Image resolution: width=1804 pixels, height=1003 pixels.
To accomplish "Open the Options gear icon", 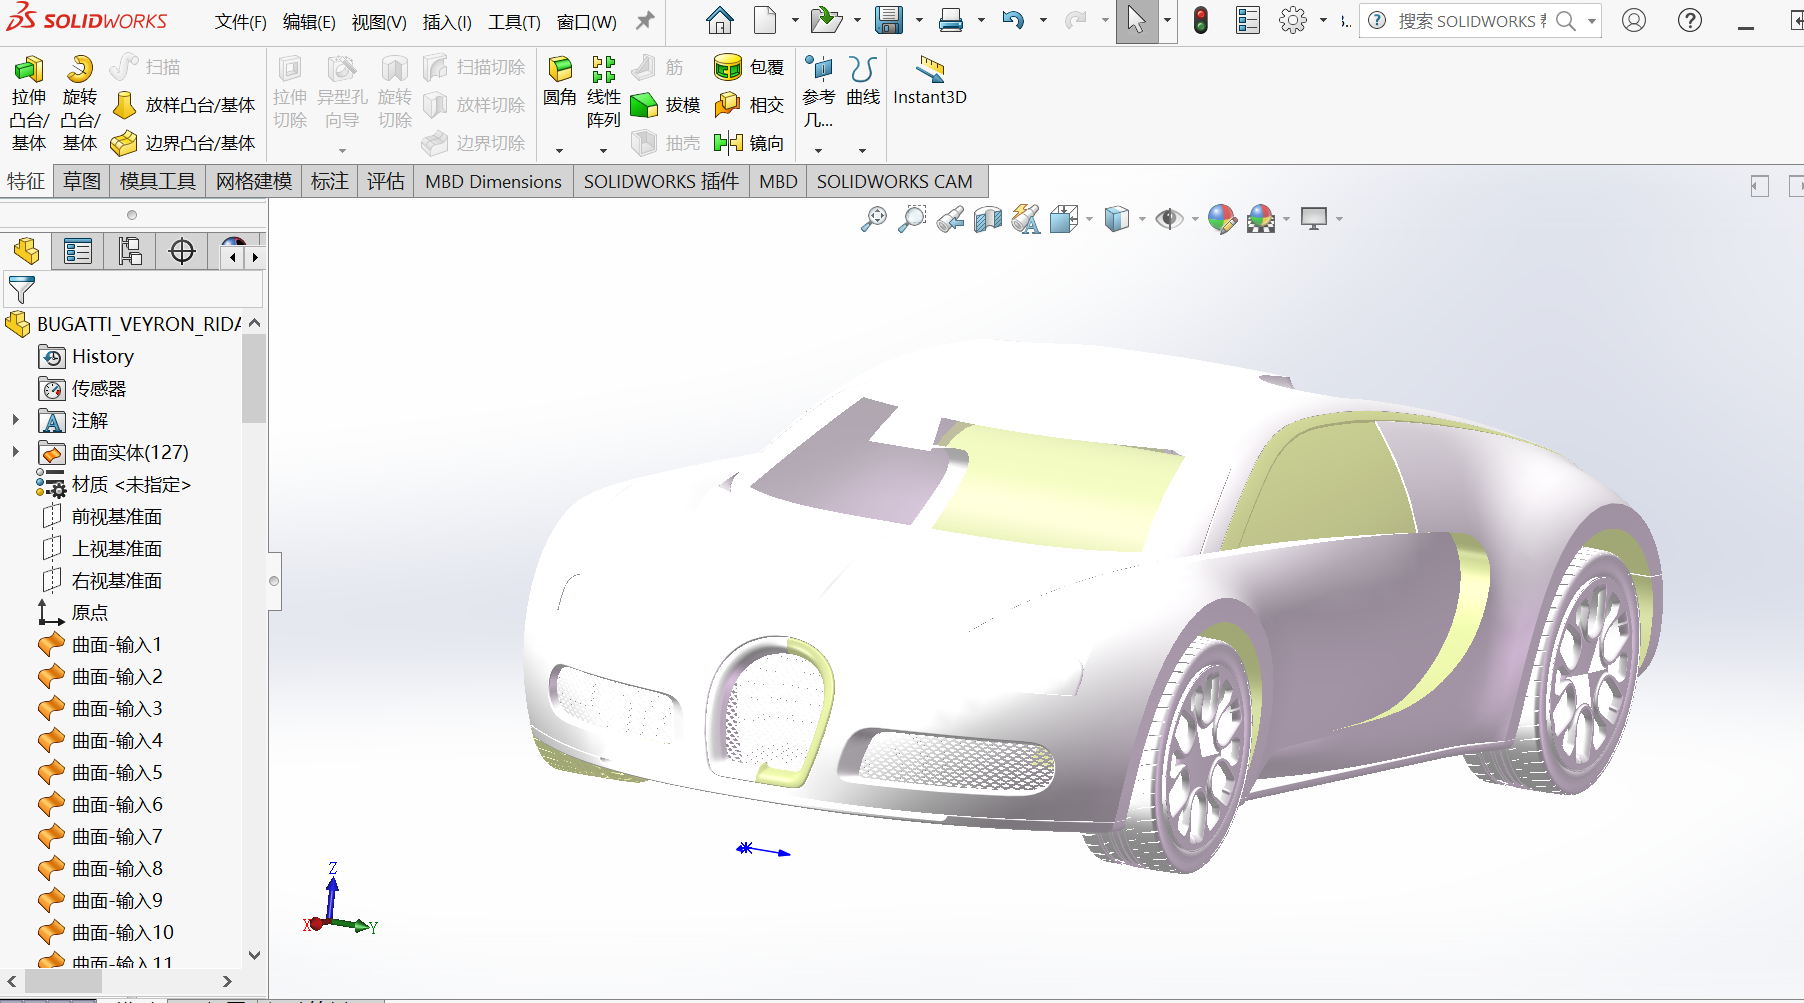I will [1293, 20].
